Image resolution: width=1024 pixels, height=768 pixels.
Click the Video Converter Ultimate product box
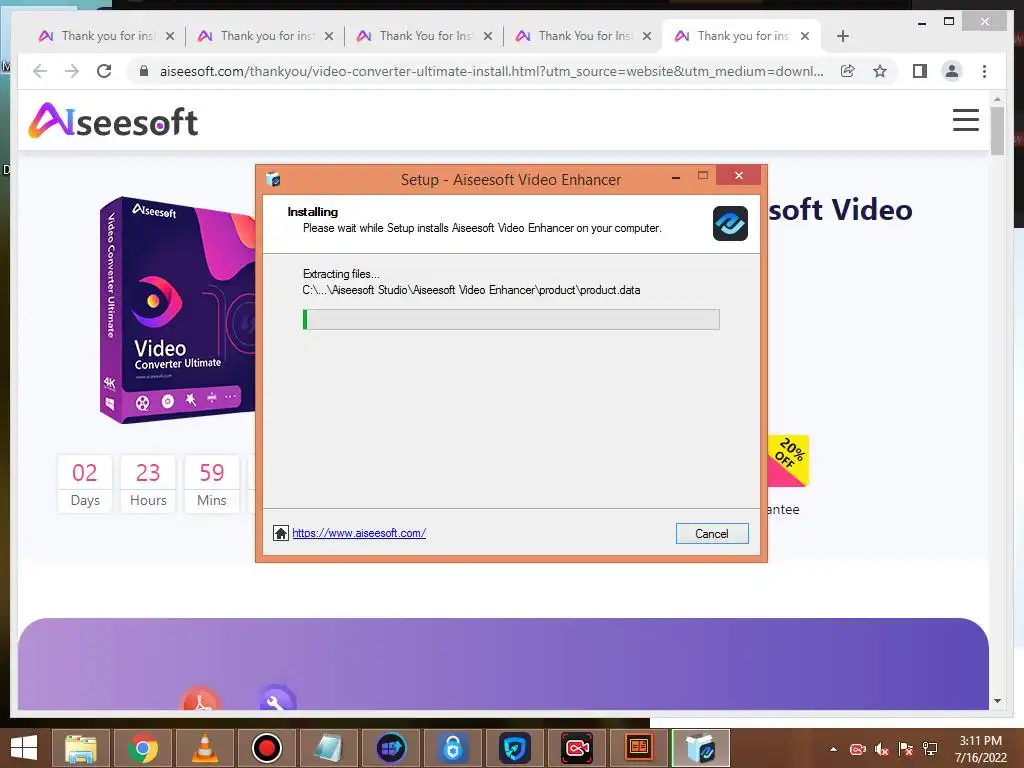pos(177,310)
